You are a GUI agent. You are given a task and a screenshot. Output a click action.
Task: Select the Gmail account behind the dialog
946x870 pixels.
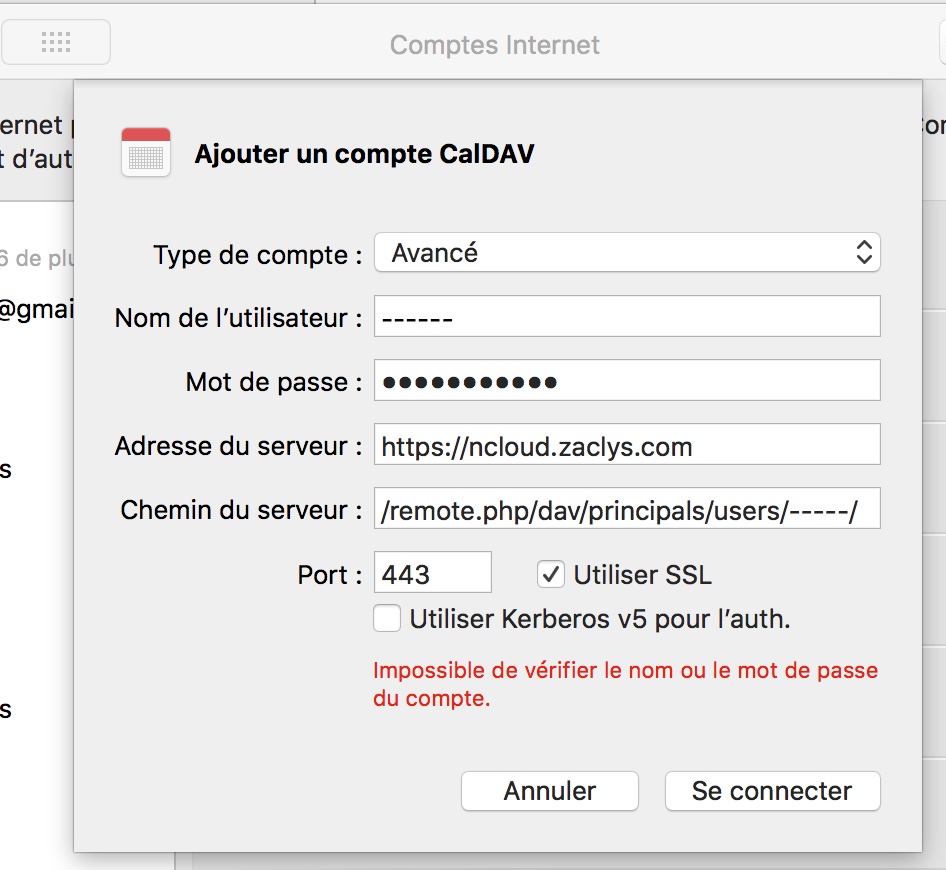(36, 310)
